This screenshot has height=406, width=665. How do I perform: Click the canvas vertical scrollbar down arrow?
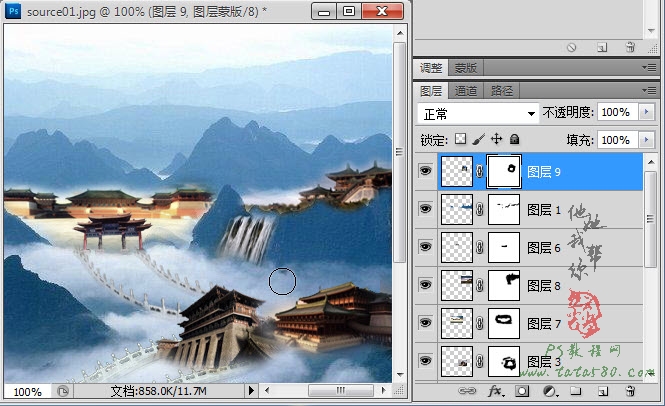400,375
